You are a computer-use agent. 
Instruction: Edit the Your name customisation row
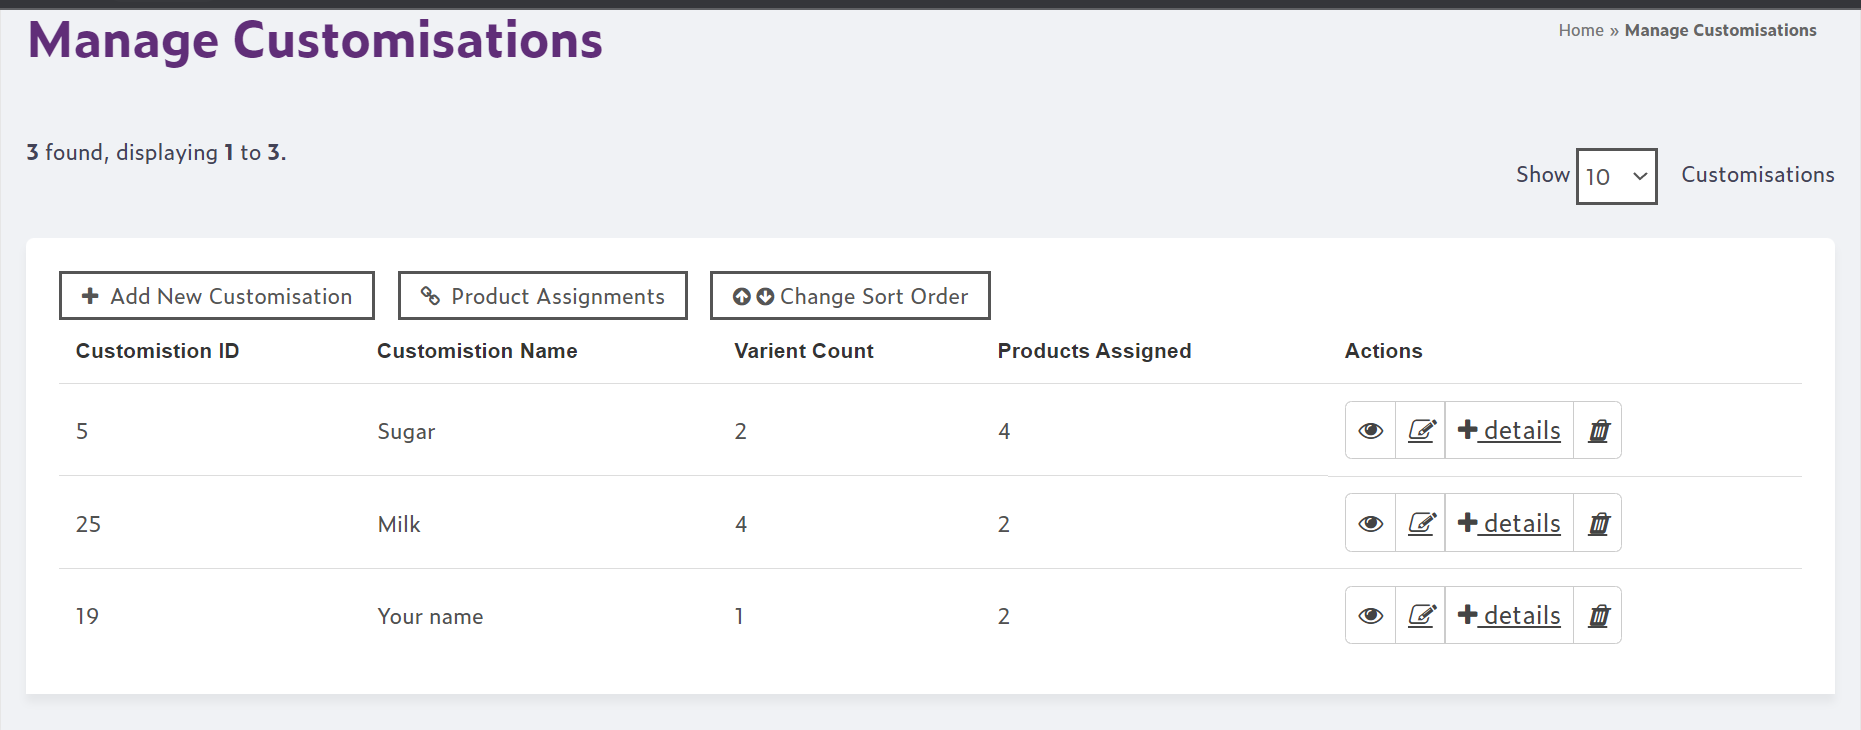[x=1421, y=615]
